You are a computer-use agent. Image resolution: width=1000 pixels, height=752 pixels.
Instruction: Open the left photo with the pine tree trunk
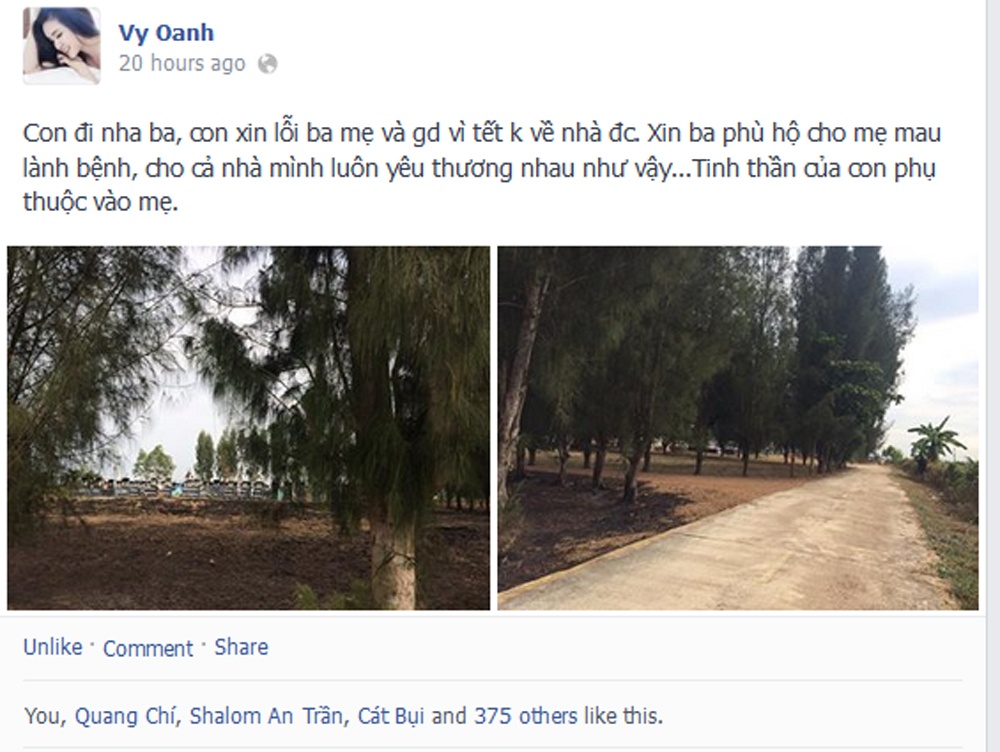pyautogui.click(x=249, y=428)
